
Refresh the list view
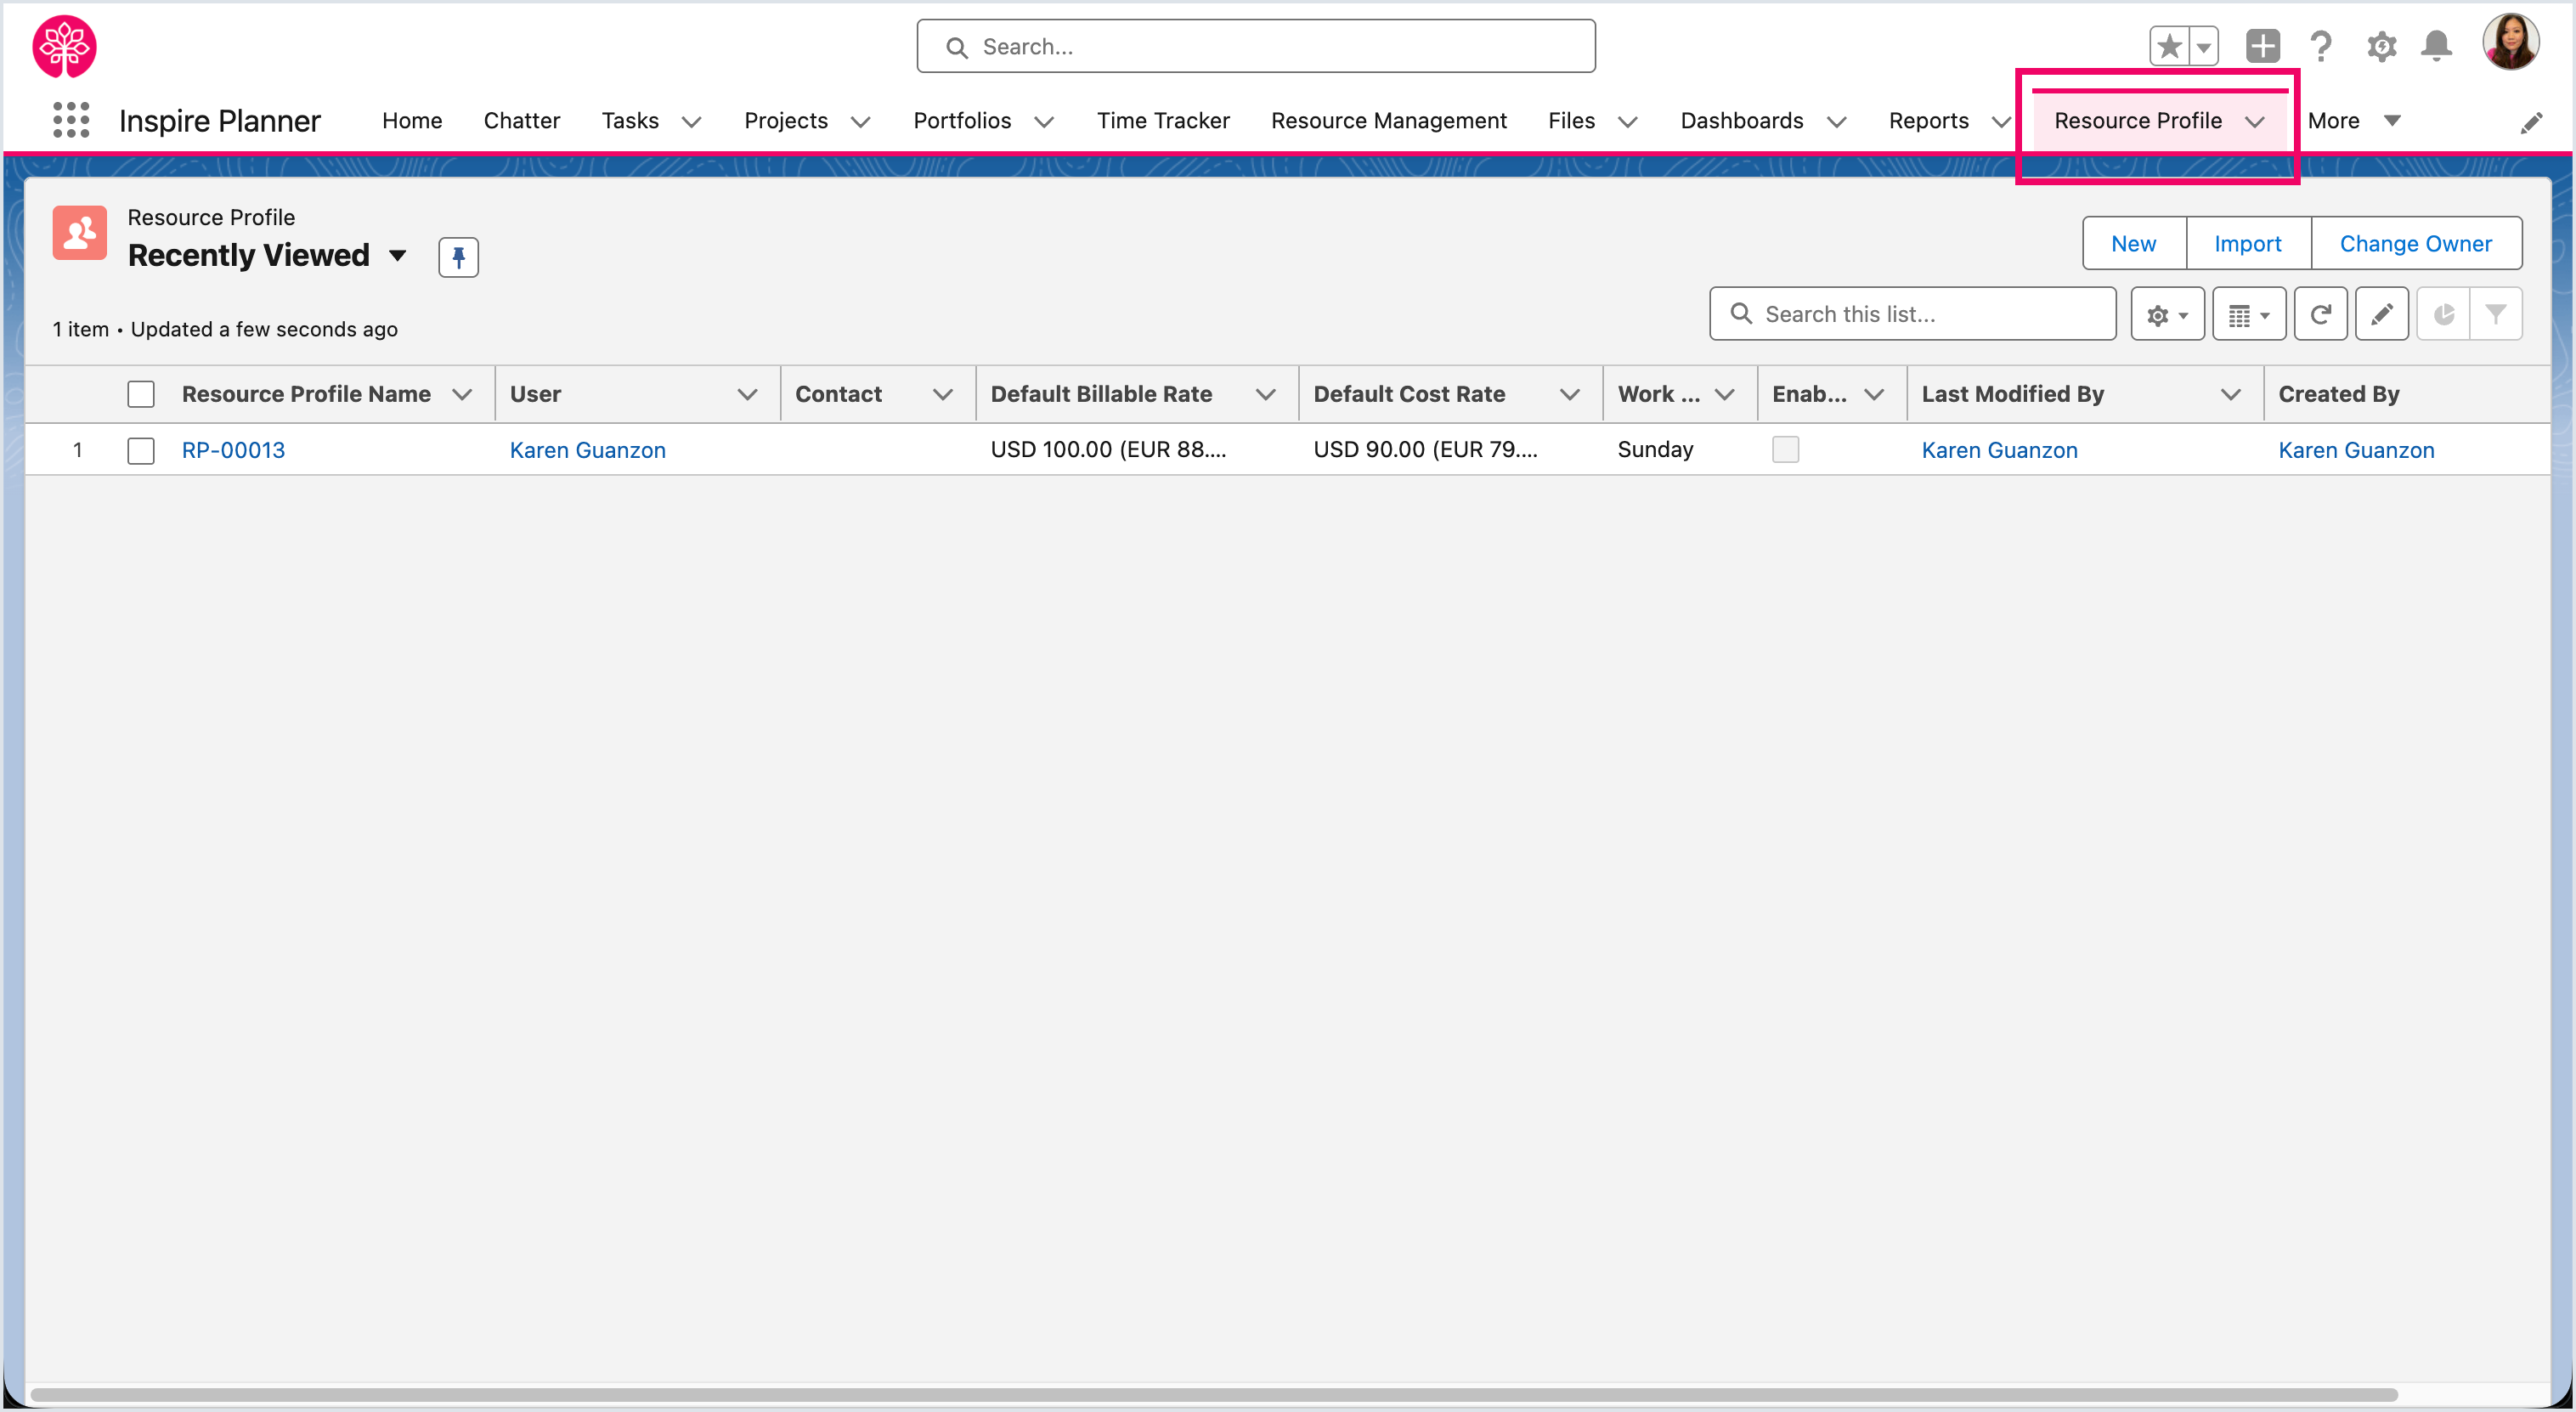2320,315
